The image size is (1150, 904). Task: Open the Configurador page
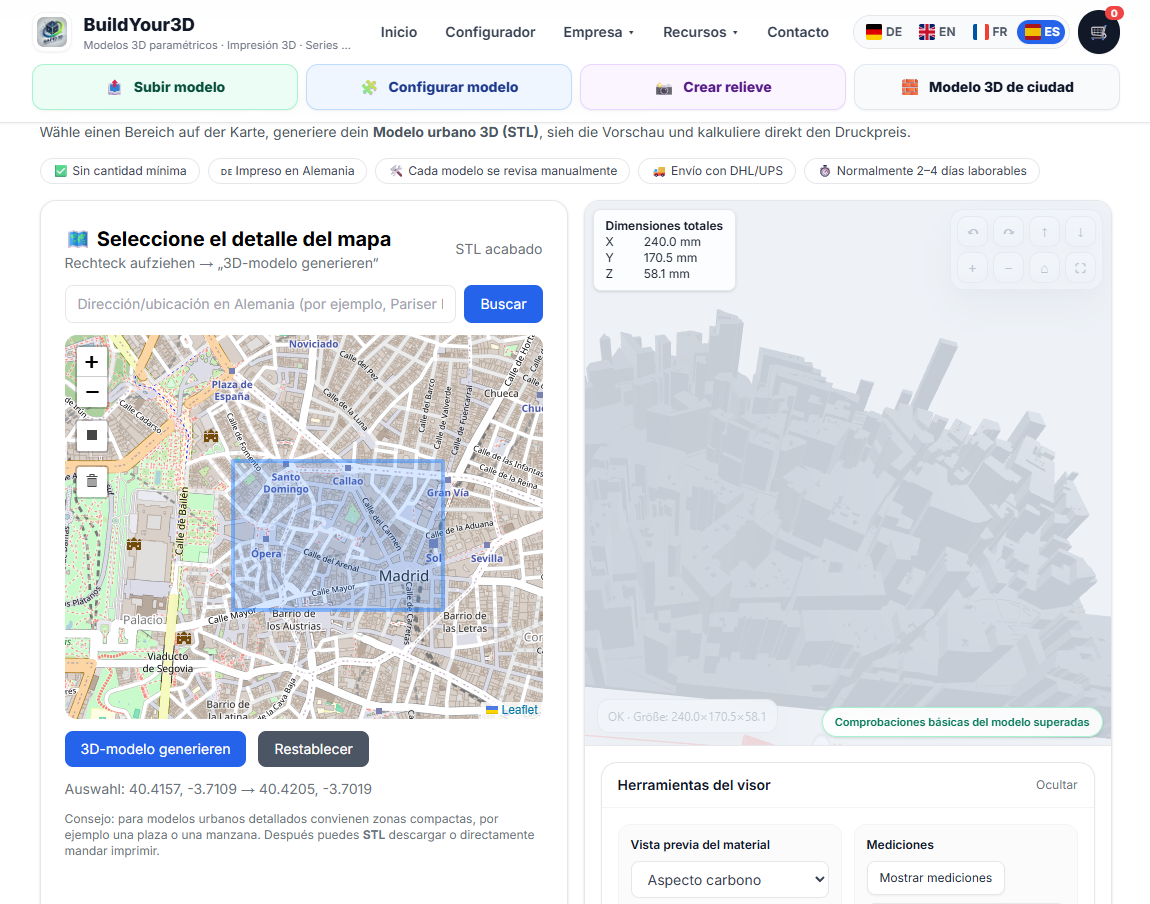pyautogui.click(x=490, y=32)
